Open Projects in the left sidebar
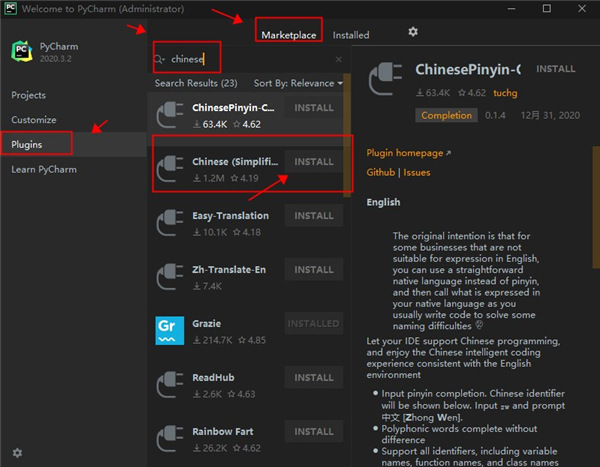 [29, 95]
